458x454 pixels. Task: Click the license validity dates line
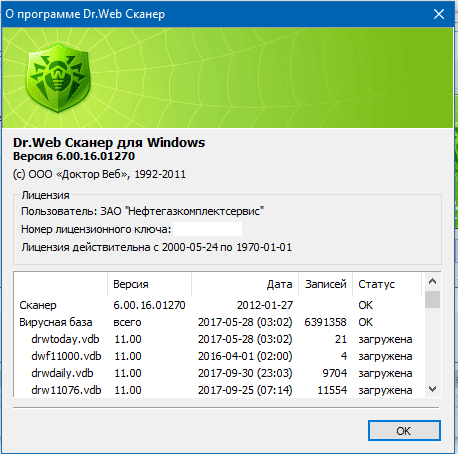pyautogui.click(x=156, y=247)
